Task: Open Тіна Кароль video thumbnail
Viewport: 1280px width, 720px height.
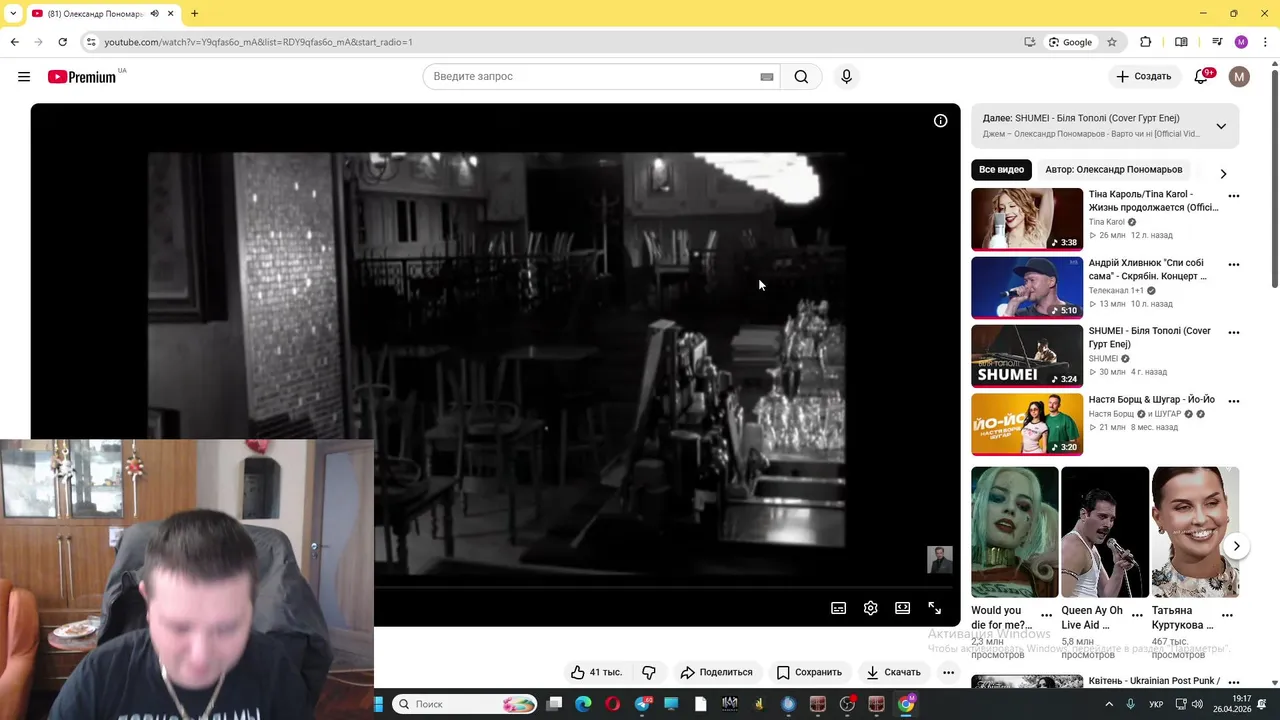Action: [x=1027, y=219]
